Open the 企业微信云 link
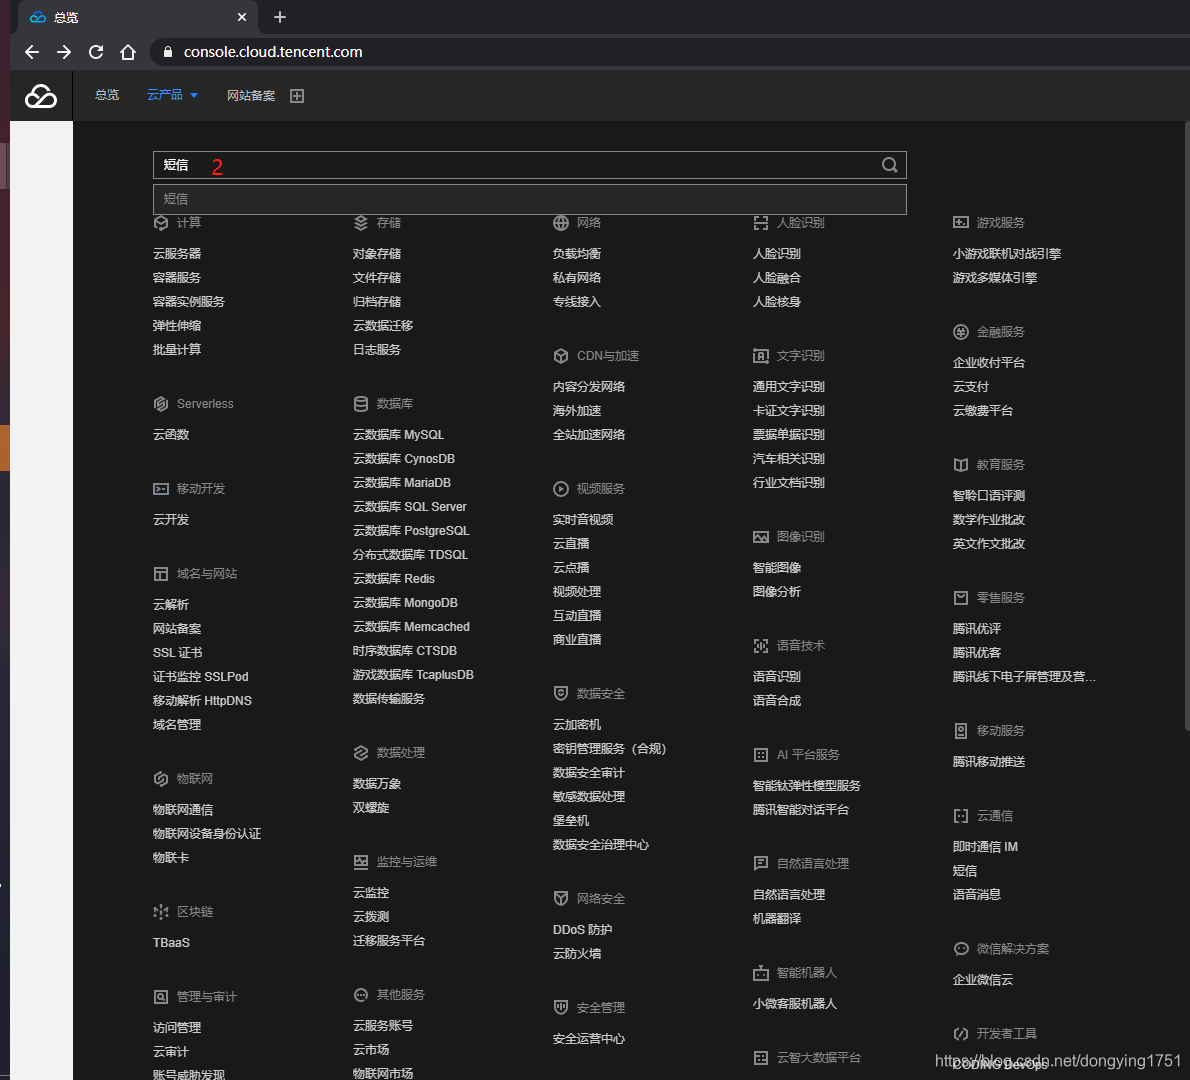This screenshot has height=1080, width=1190. (x=983, y=980)
